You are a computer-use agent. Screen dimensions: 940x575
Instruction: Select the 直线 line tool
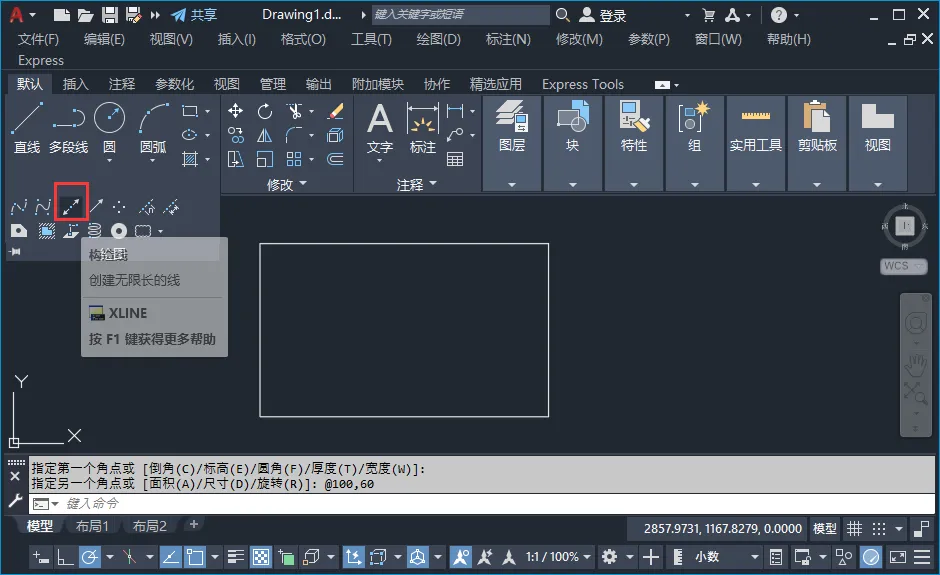click(x=27, y=127)
